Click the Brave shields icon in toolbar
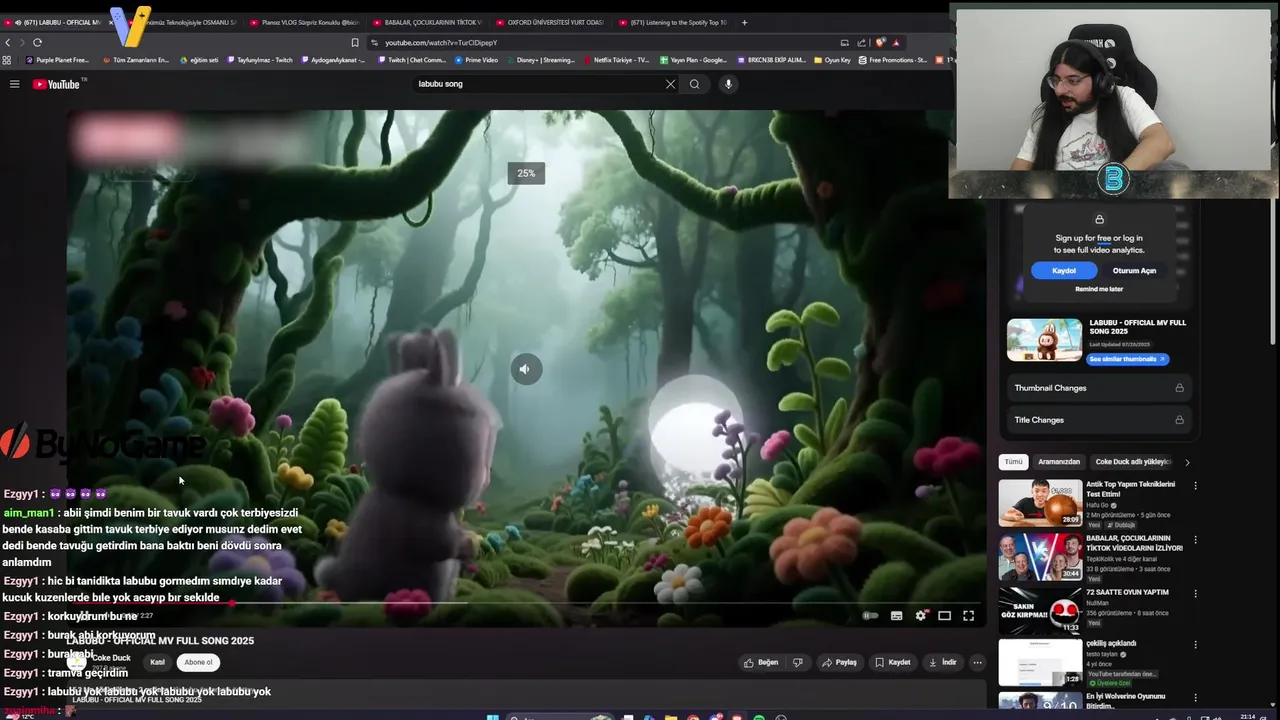Viewport: 1280px width, 720px height. click(880, 42)
